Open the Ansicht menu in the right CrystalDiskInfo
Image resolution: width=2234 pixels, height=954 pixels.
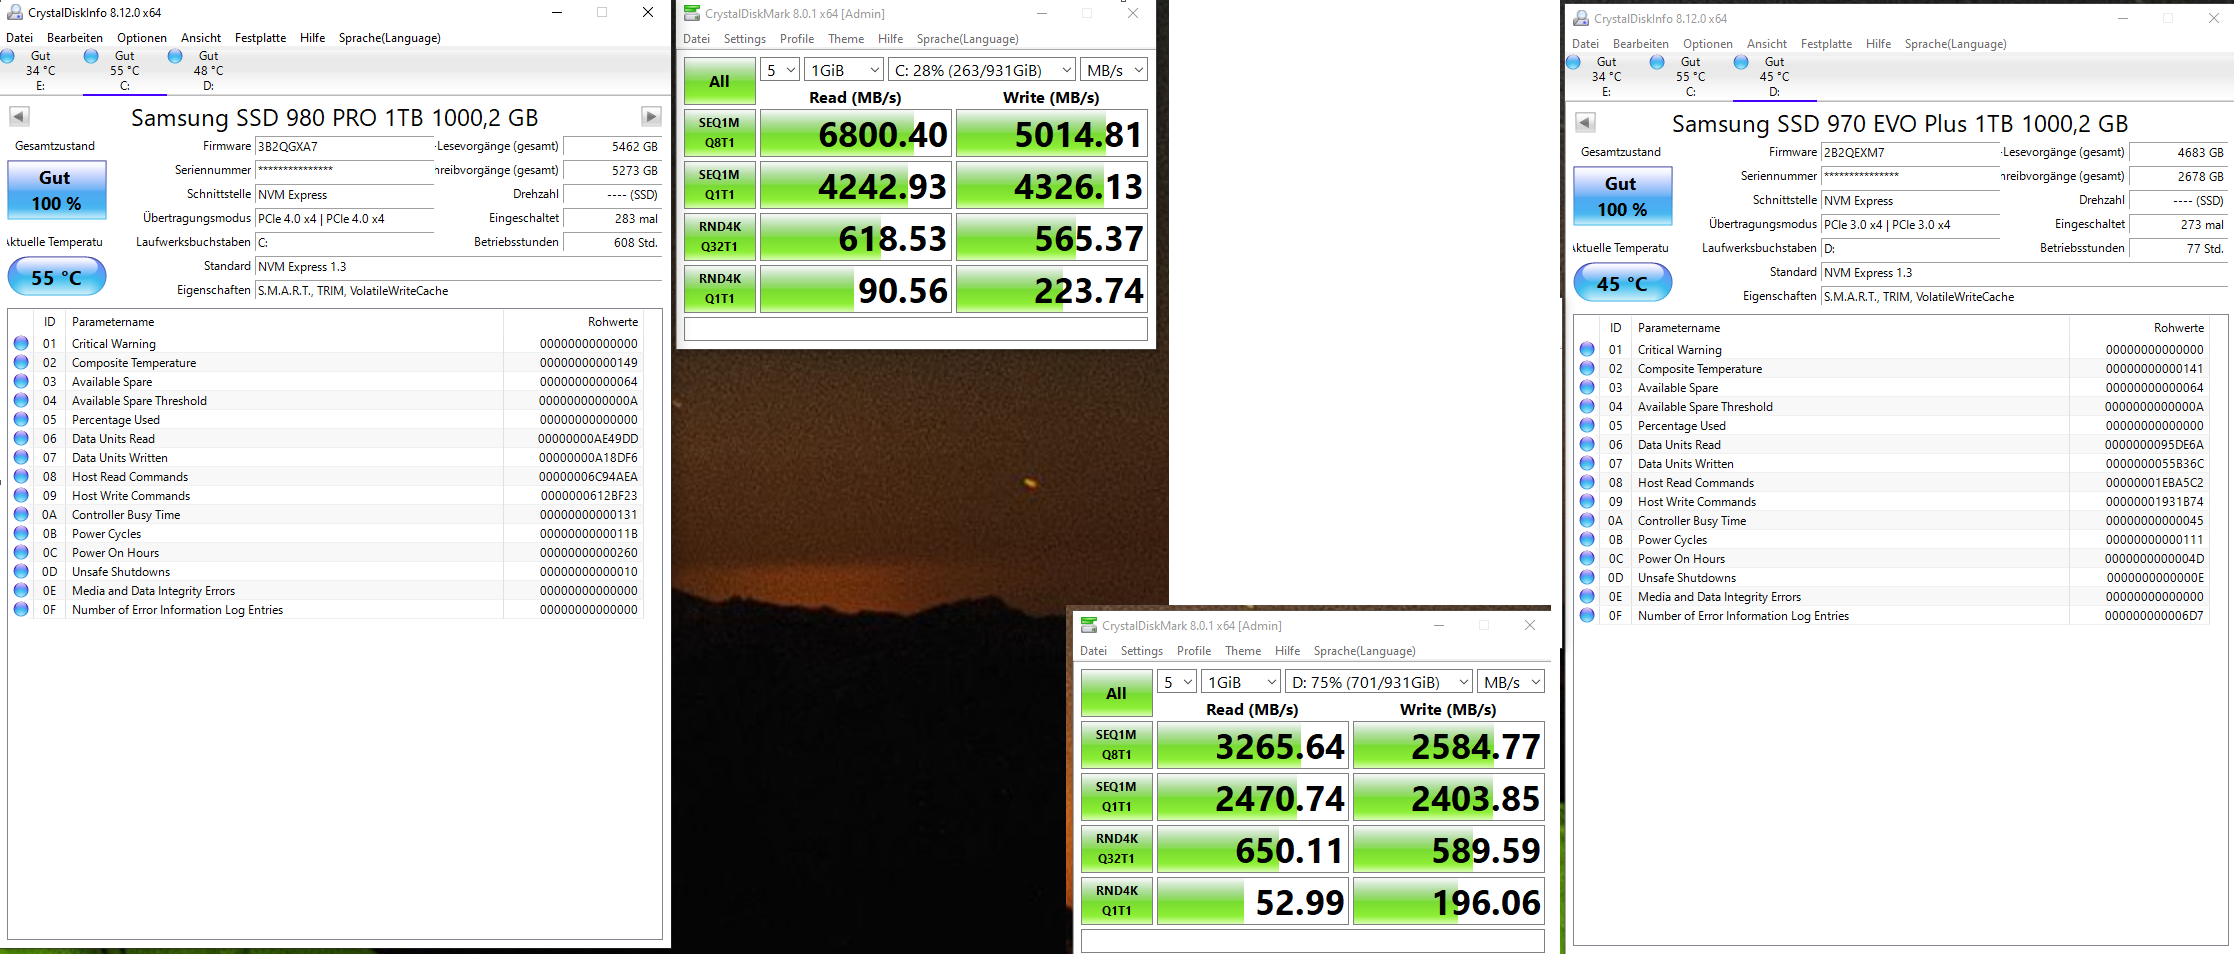pyautogui.click(x=1767, y=44)
